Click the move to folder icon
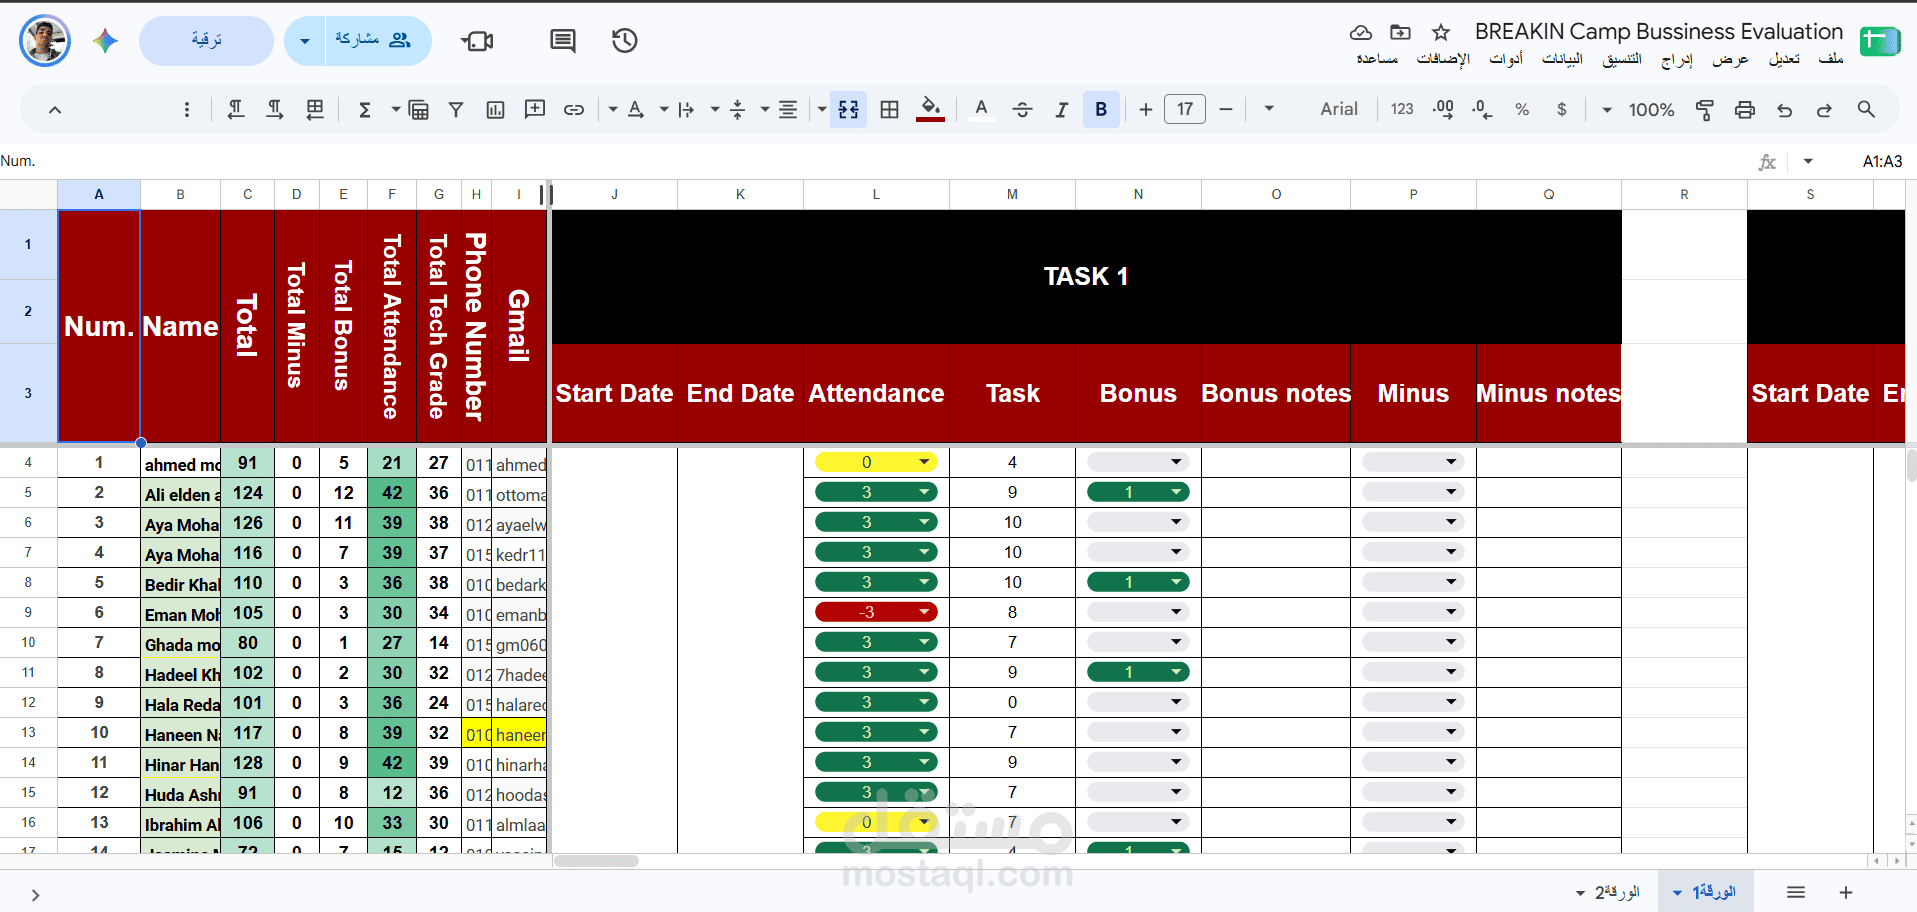The width and height of the screenshot is (1917, 912). click(x=1401, y=33)
